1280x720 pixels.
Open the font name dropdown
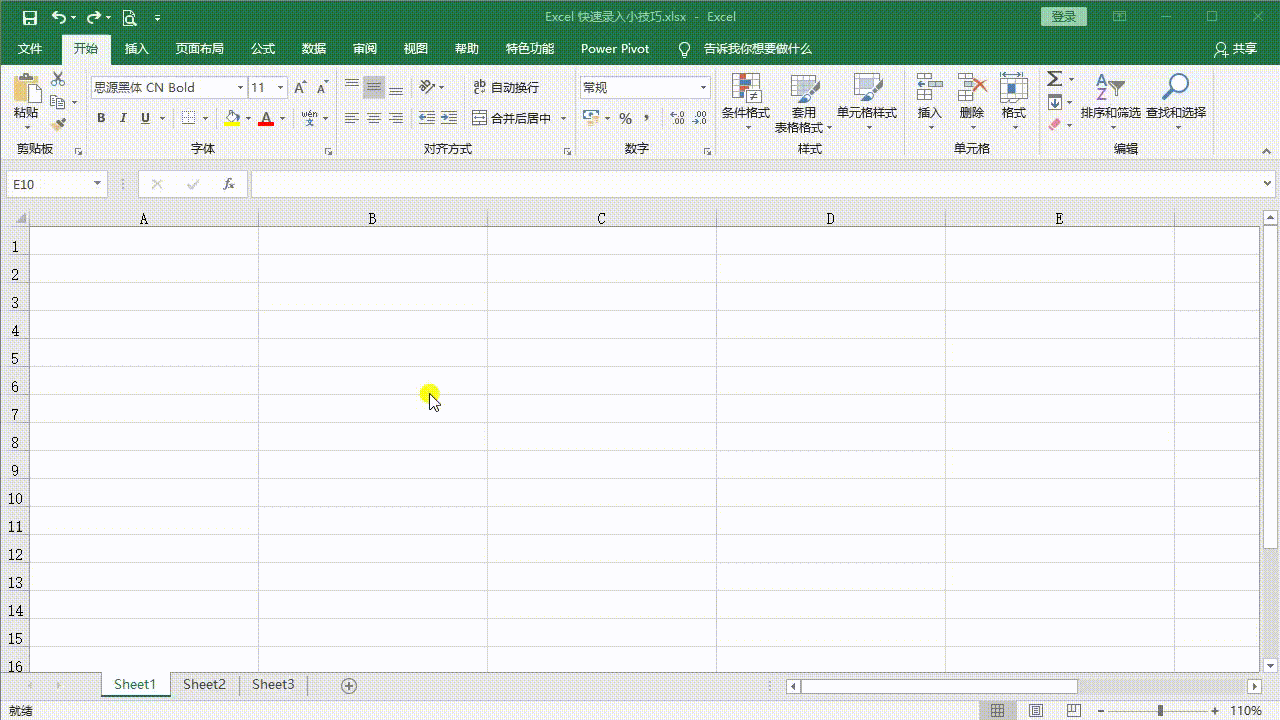240,87
